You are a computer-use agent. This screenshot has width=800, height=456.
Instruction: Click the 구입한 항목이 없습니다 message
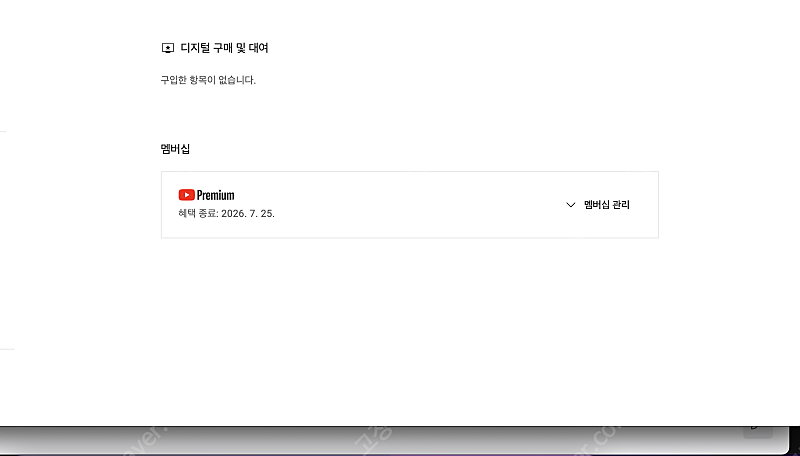[x=208, y=80]
